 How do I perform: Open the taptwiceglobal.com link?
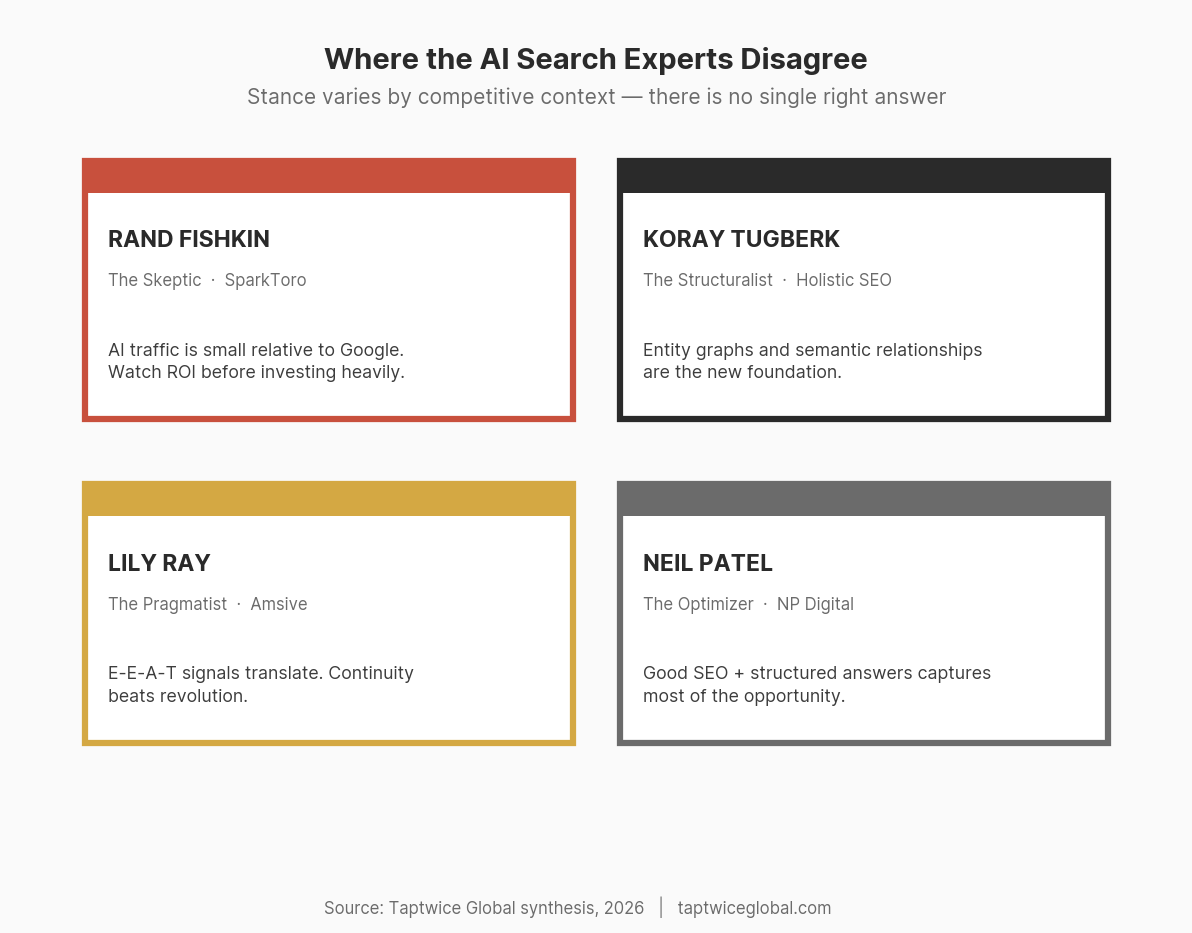tap(754, 908)
